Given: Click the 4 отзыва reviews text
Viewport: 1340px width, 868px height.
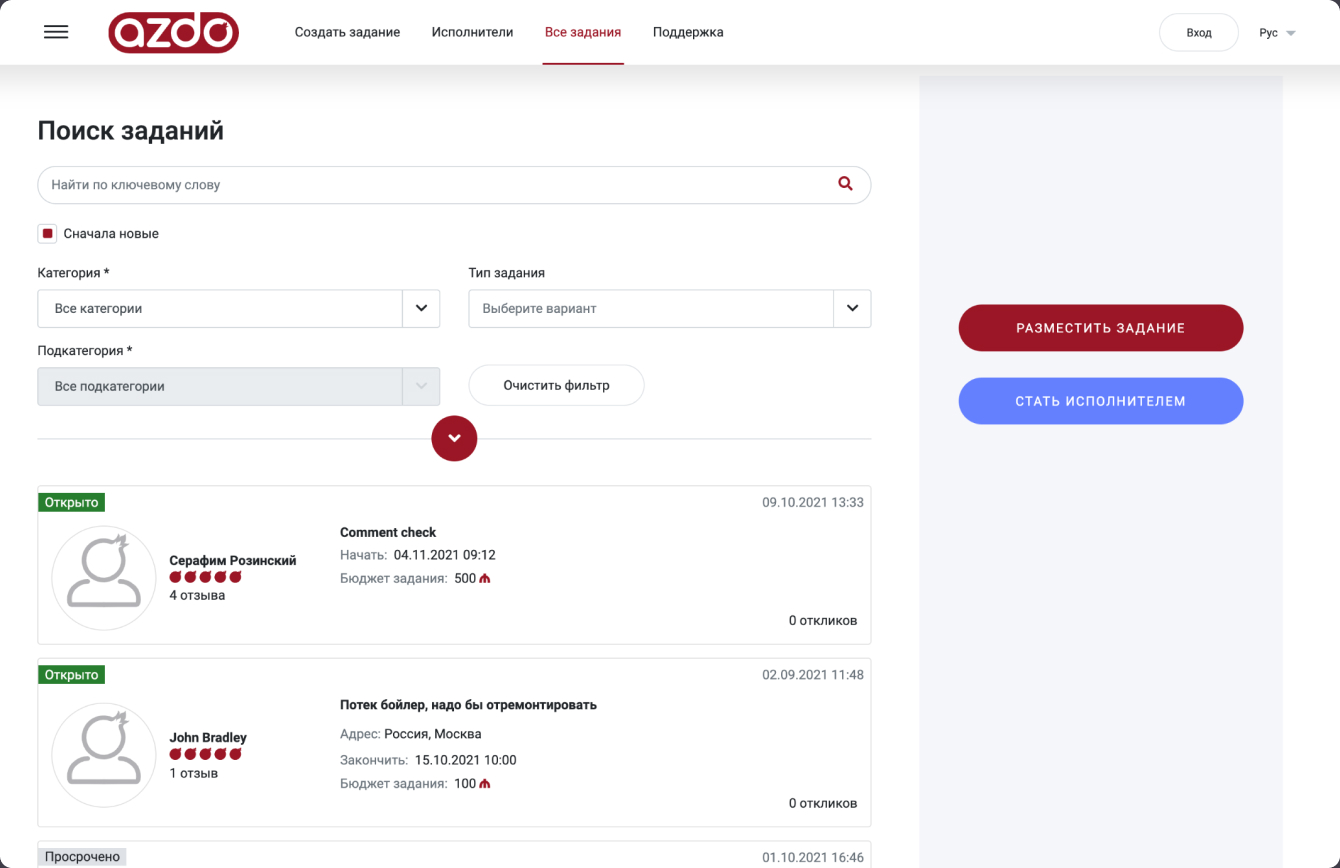Looking at the screenshot, I should tap(197, 595).
